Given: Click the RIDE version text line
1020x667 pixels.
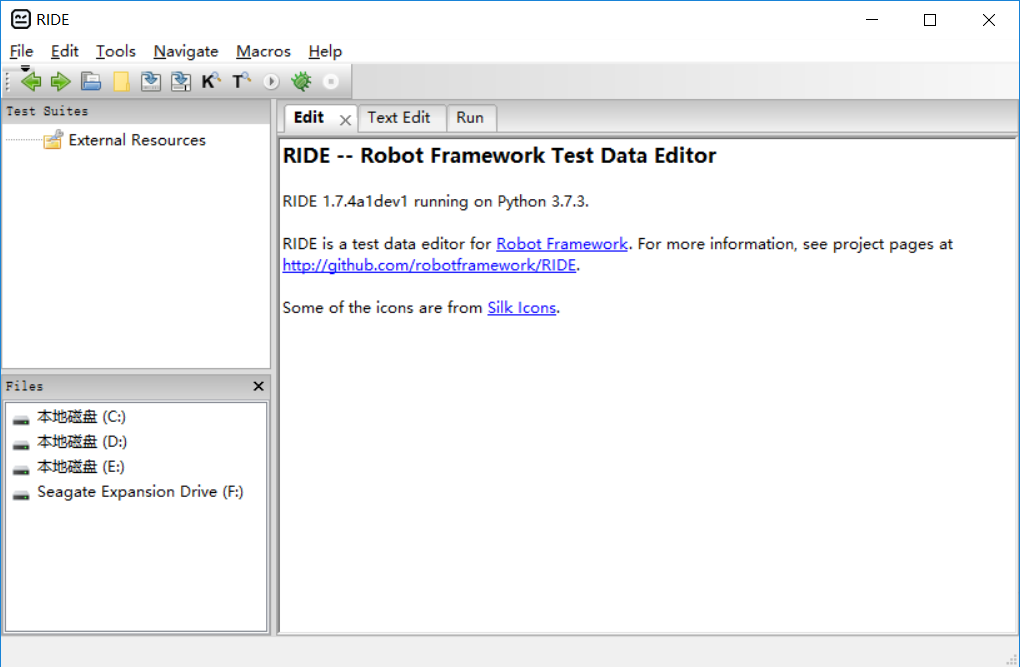Looking at the screenshot, I should 435,201.
